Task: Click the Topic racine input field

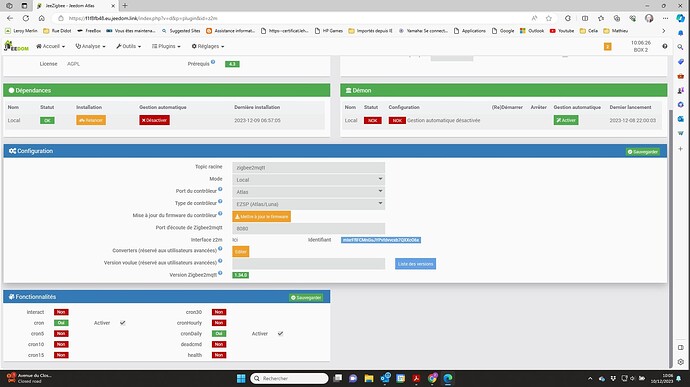Action: click(308, 167)
